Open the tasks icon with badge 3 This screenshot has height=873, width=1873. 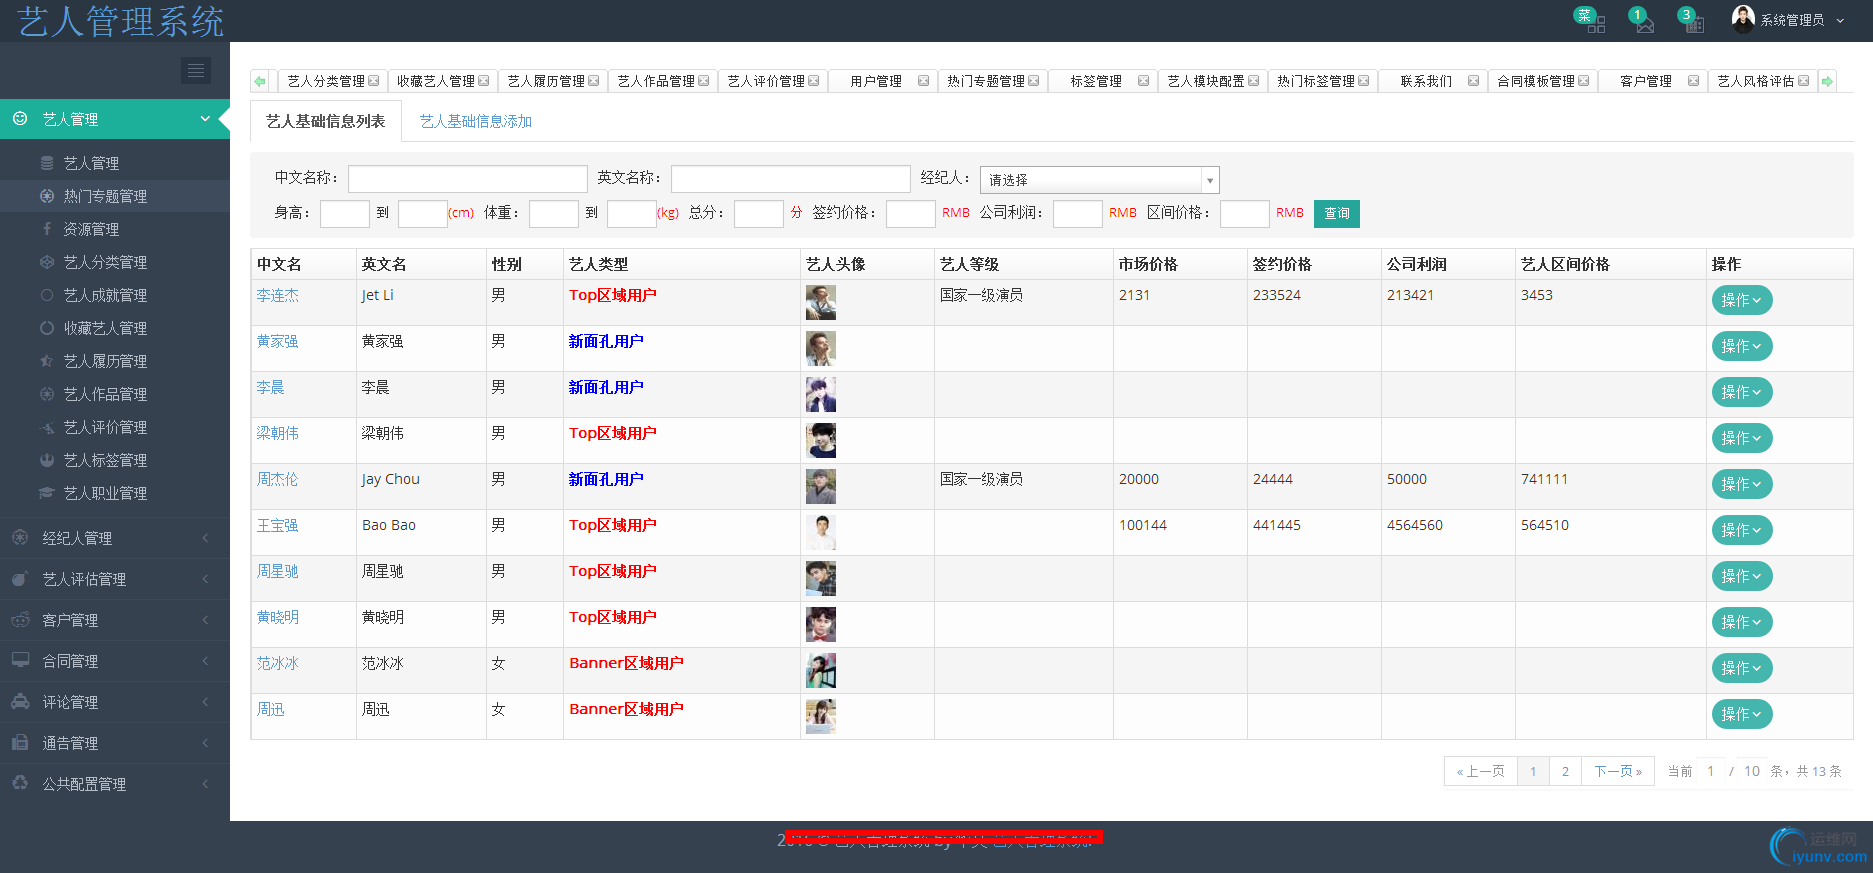[x=1694, y=24]
